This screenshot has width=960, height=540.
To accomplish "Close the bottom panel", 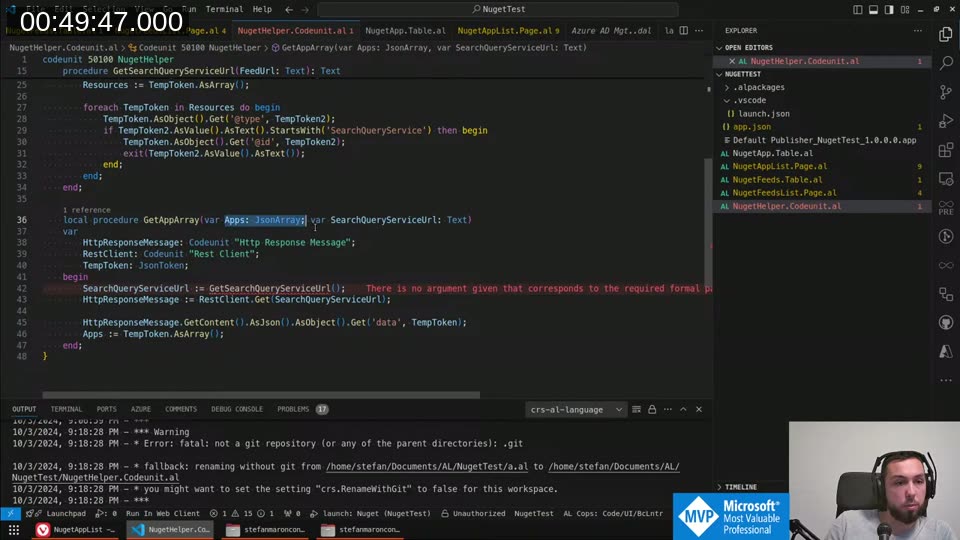I will [x=699, y=410].
